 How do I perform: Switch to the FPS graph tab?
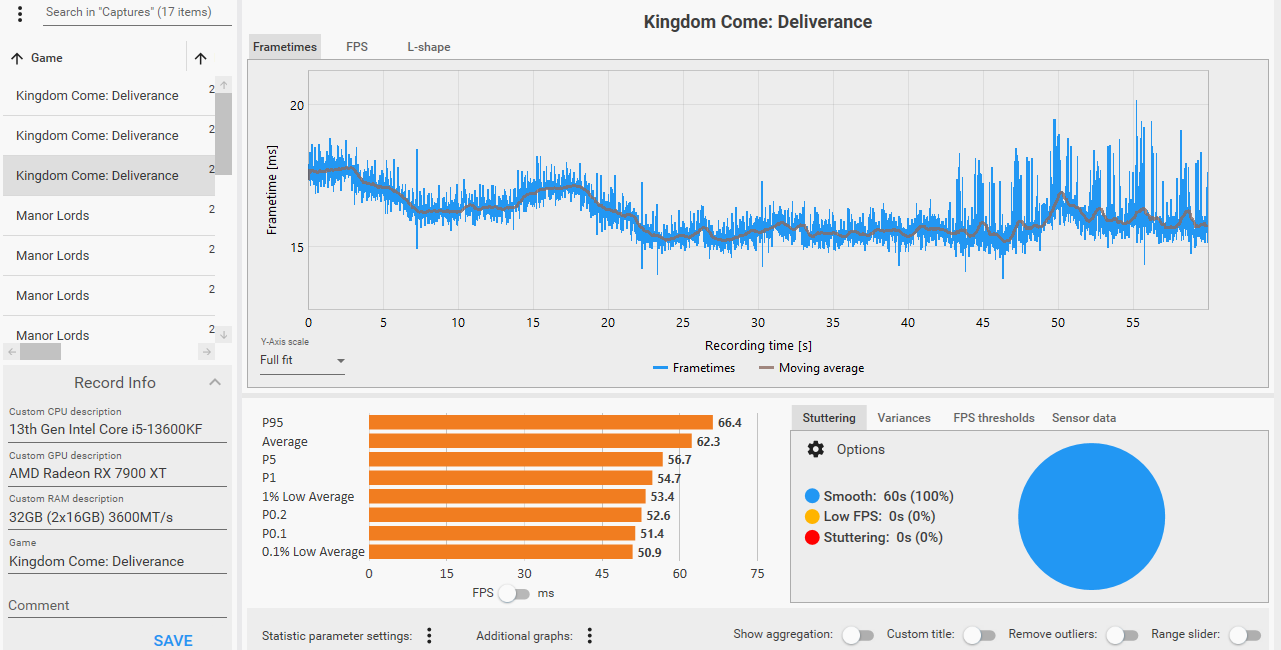(x=357, y=47)
